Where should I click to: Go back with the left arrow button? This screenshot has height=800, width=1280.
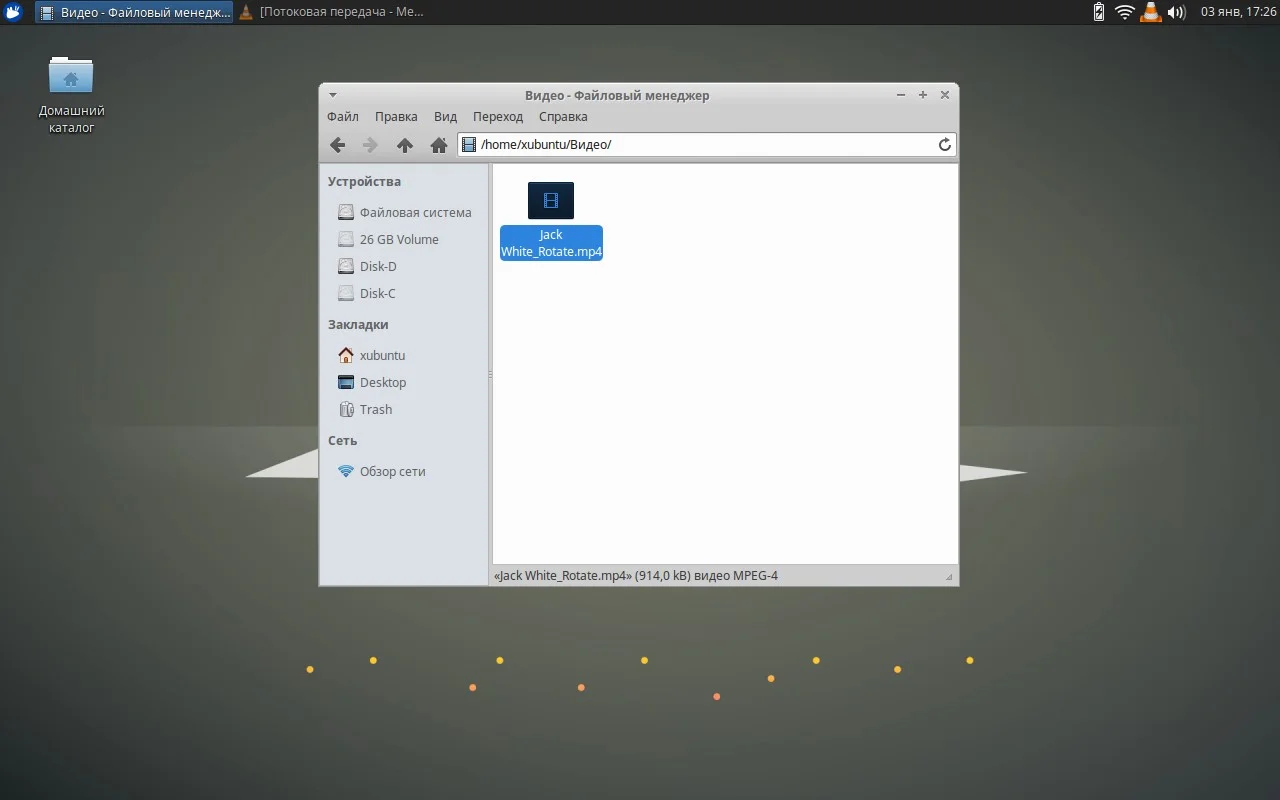pyautogui.click(x=338, y=145)
